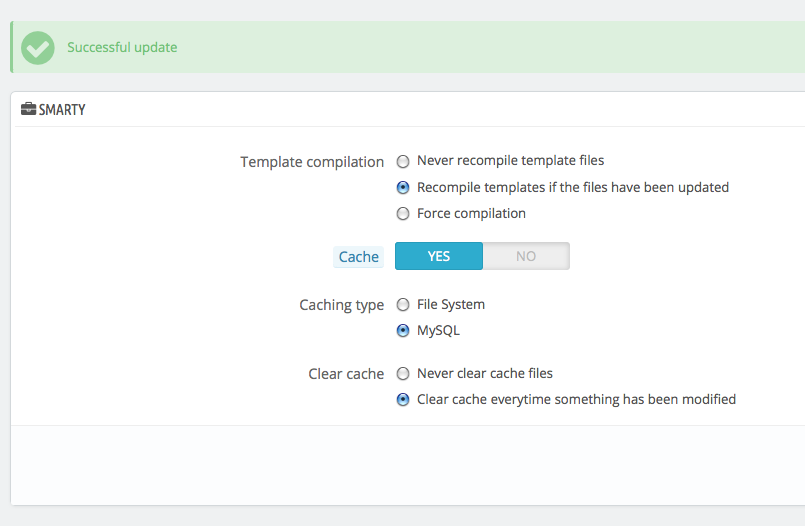Click the Force compilation label text
Viewport: 805px width, 526px height.
pyautogui.click(x=471, y=213)
